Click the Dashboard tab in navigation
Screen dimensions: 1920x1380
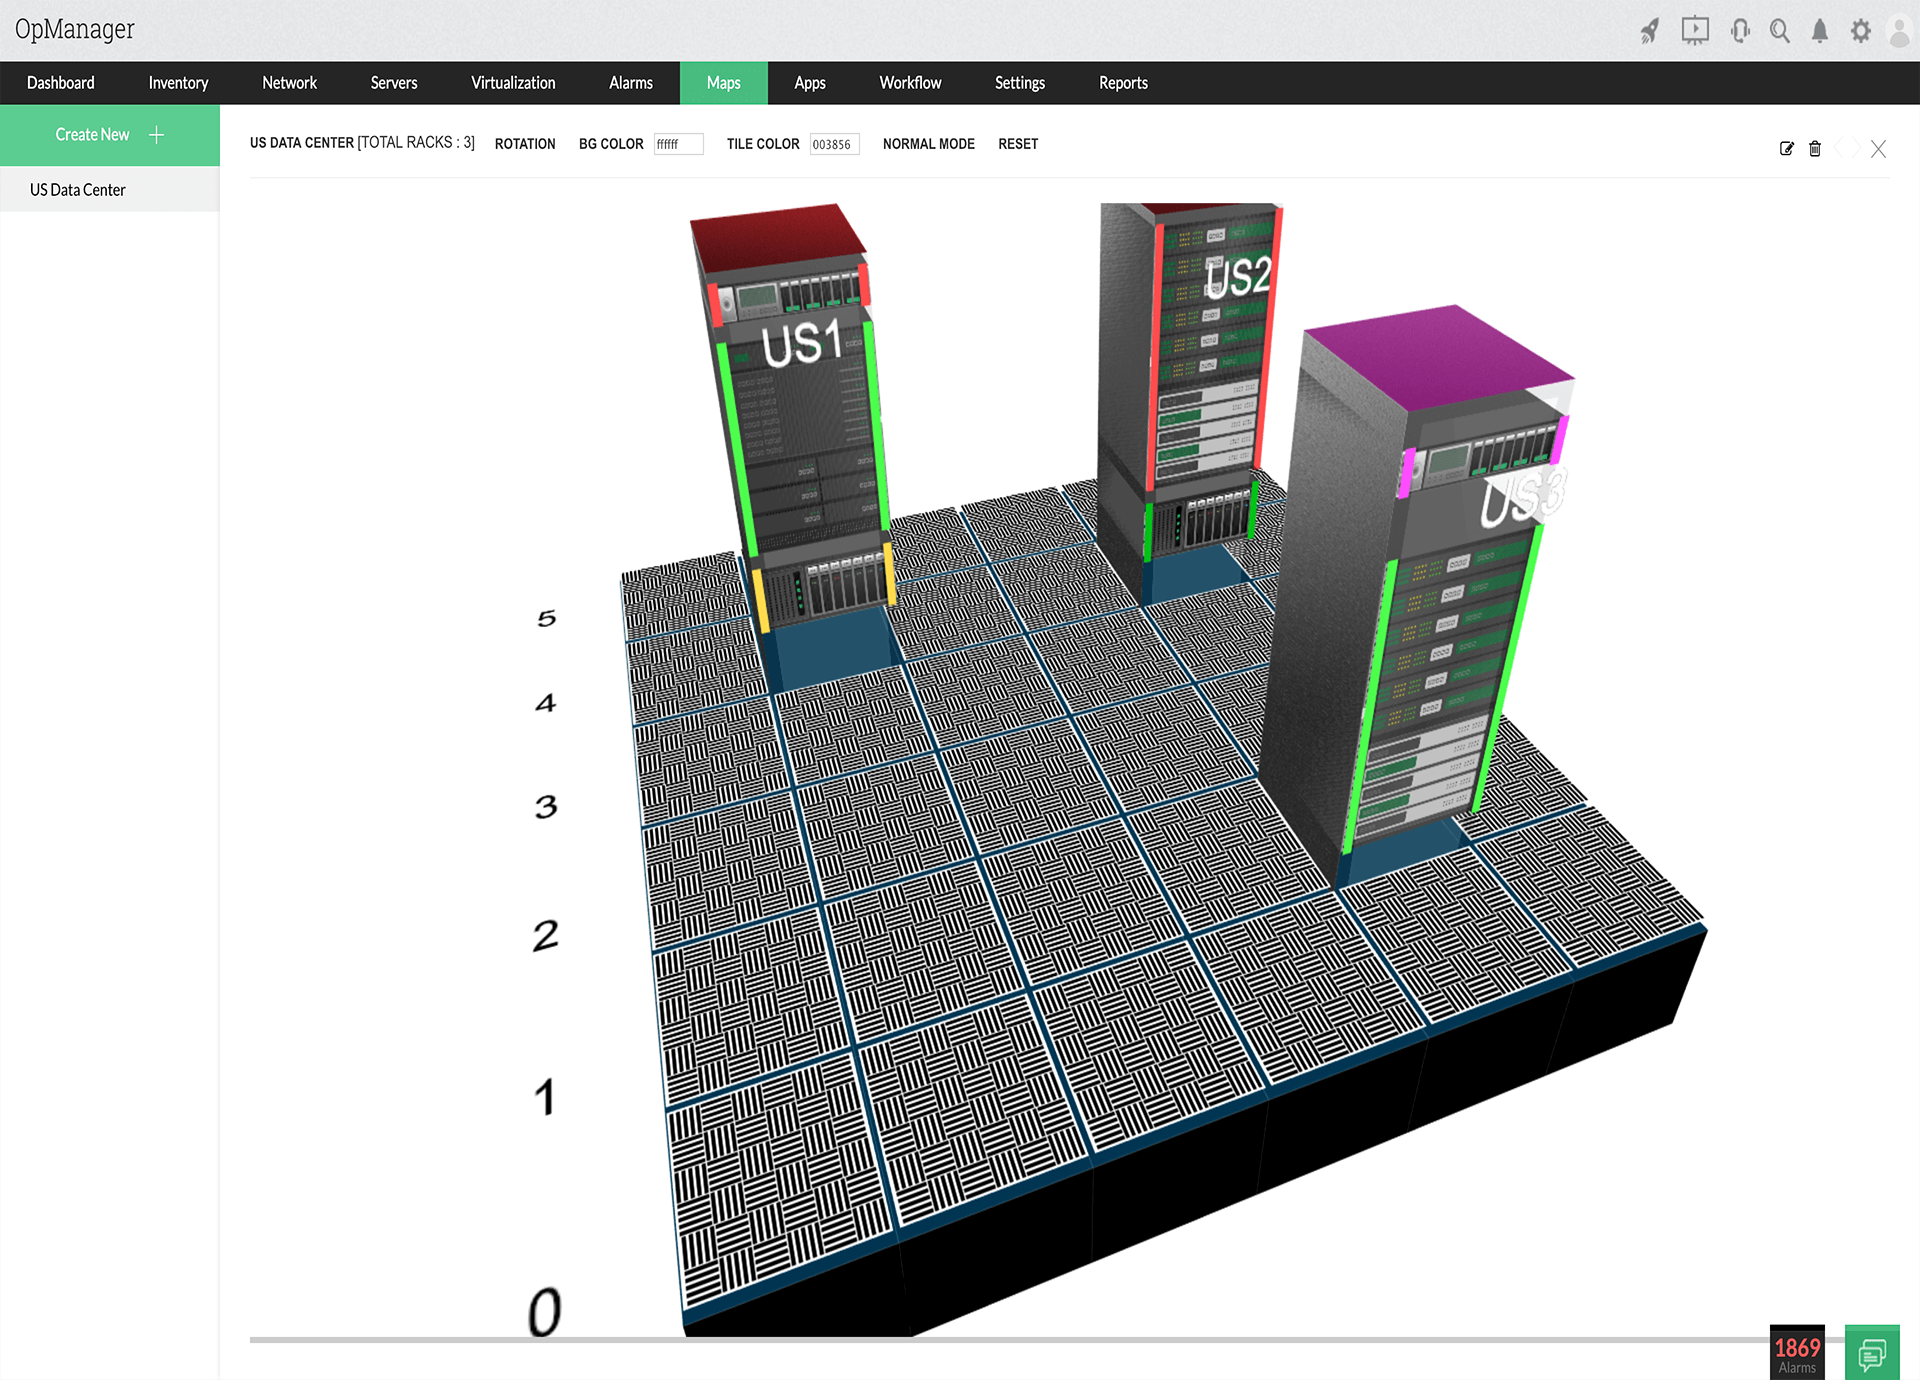[60, 82]
